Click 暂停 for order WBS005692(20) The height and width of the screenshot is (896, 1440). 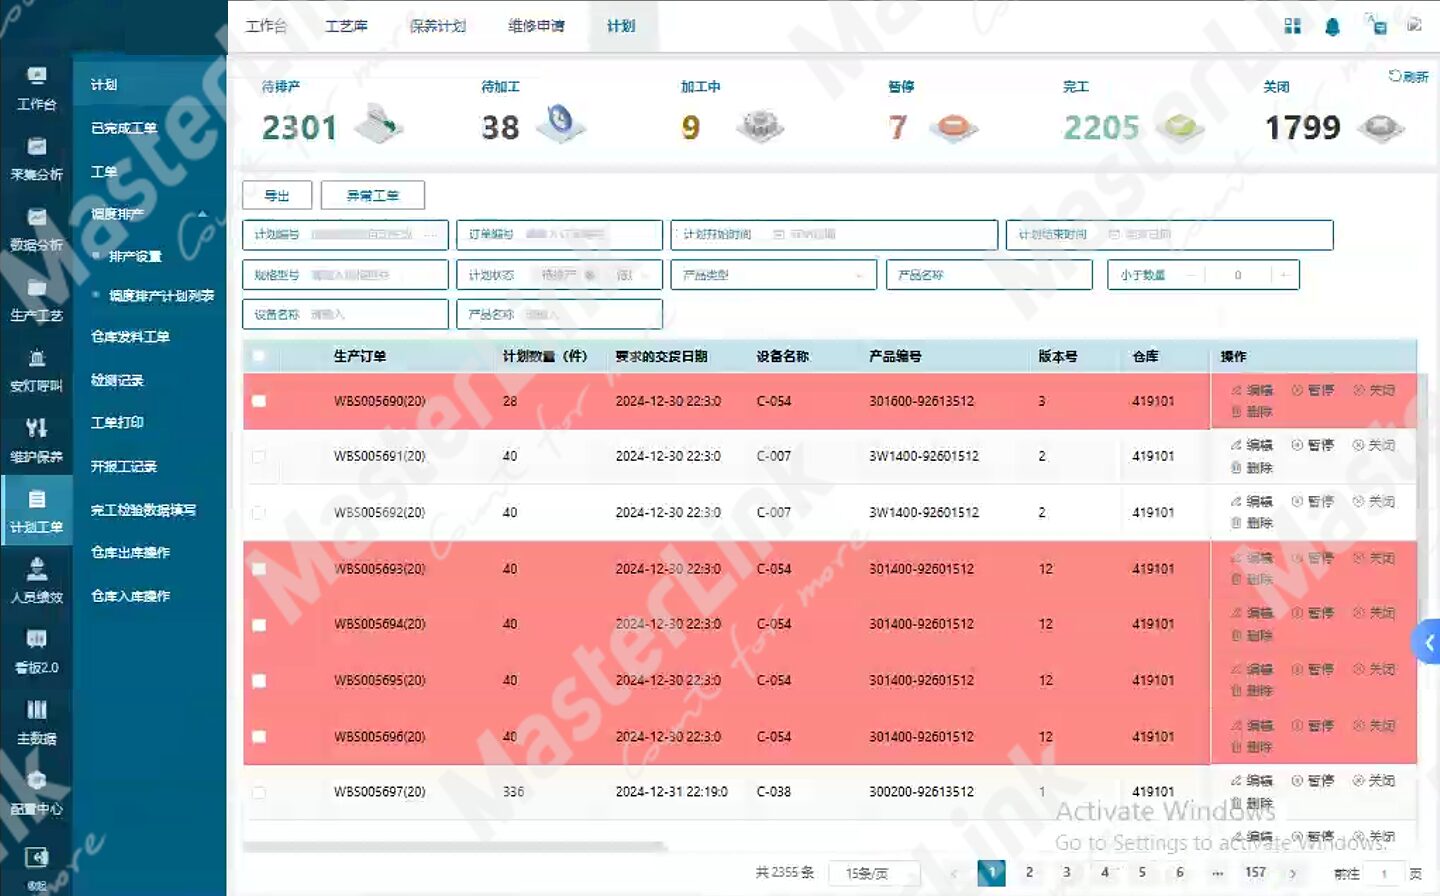pyautogui.click(x=1312, y=501)
